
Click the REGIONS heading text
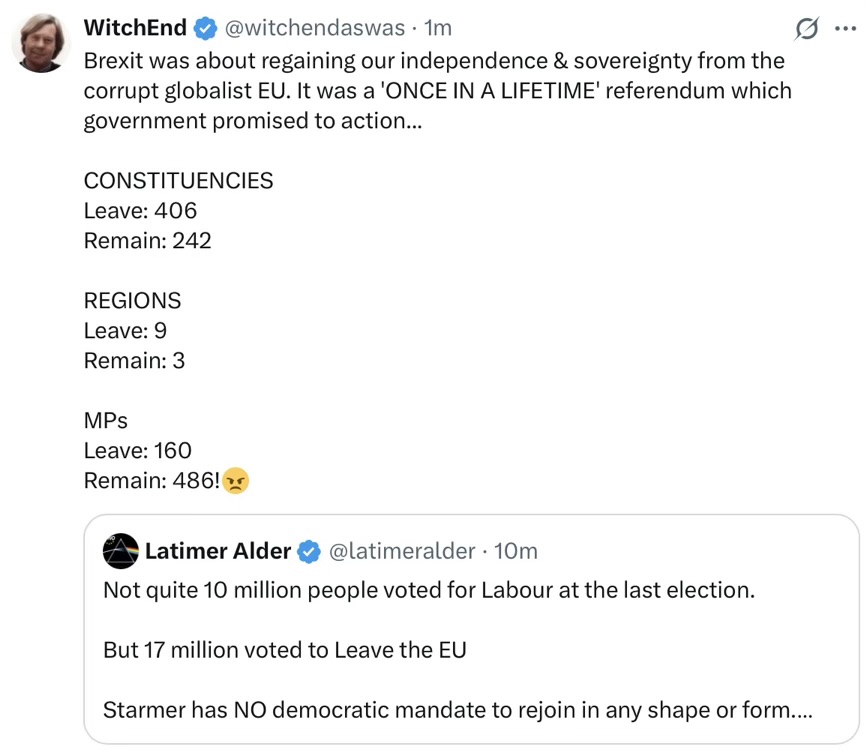click(x=132, y=301)
